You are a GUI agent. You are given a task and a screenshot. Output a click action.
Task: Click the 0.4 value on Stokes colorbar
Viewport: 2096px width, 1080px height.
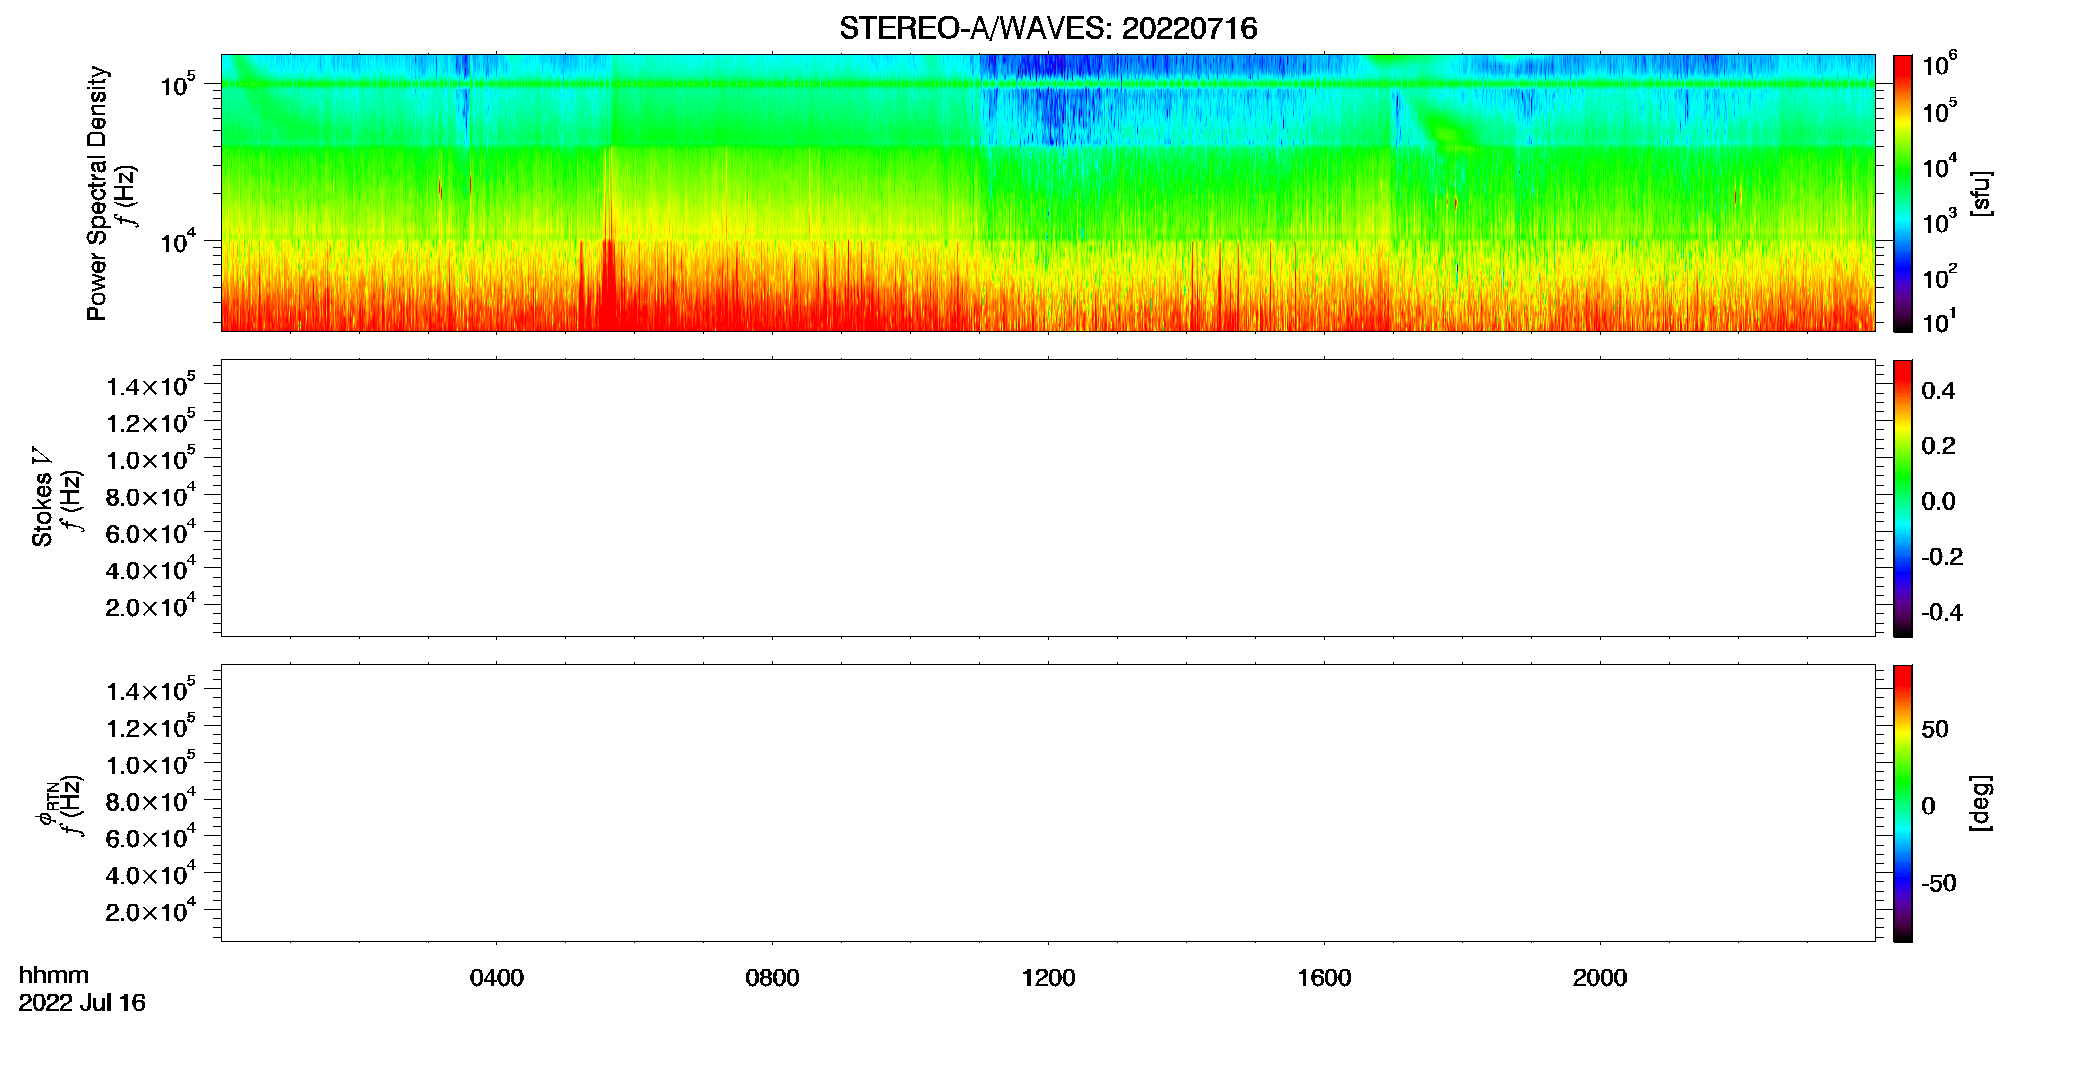click(1938, 391)
